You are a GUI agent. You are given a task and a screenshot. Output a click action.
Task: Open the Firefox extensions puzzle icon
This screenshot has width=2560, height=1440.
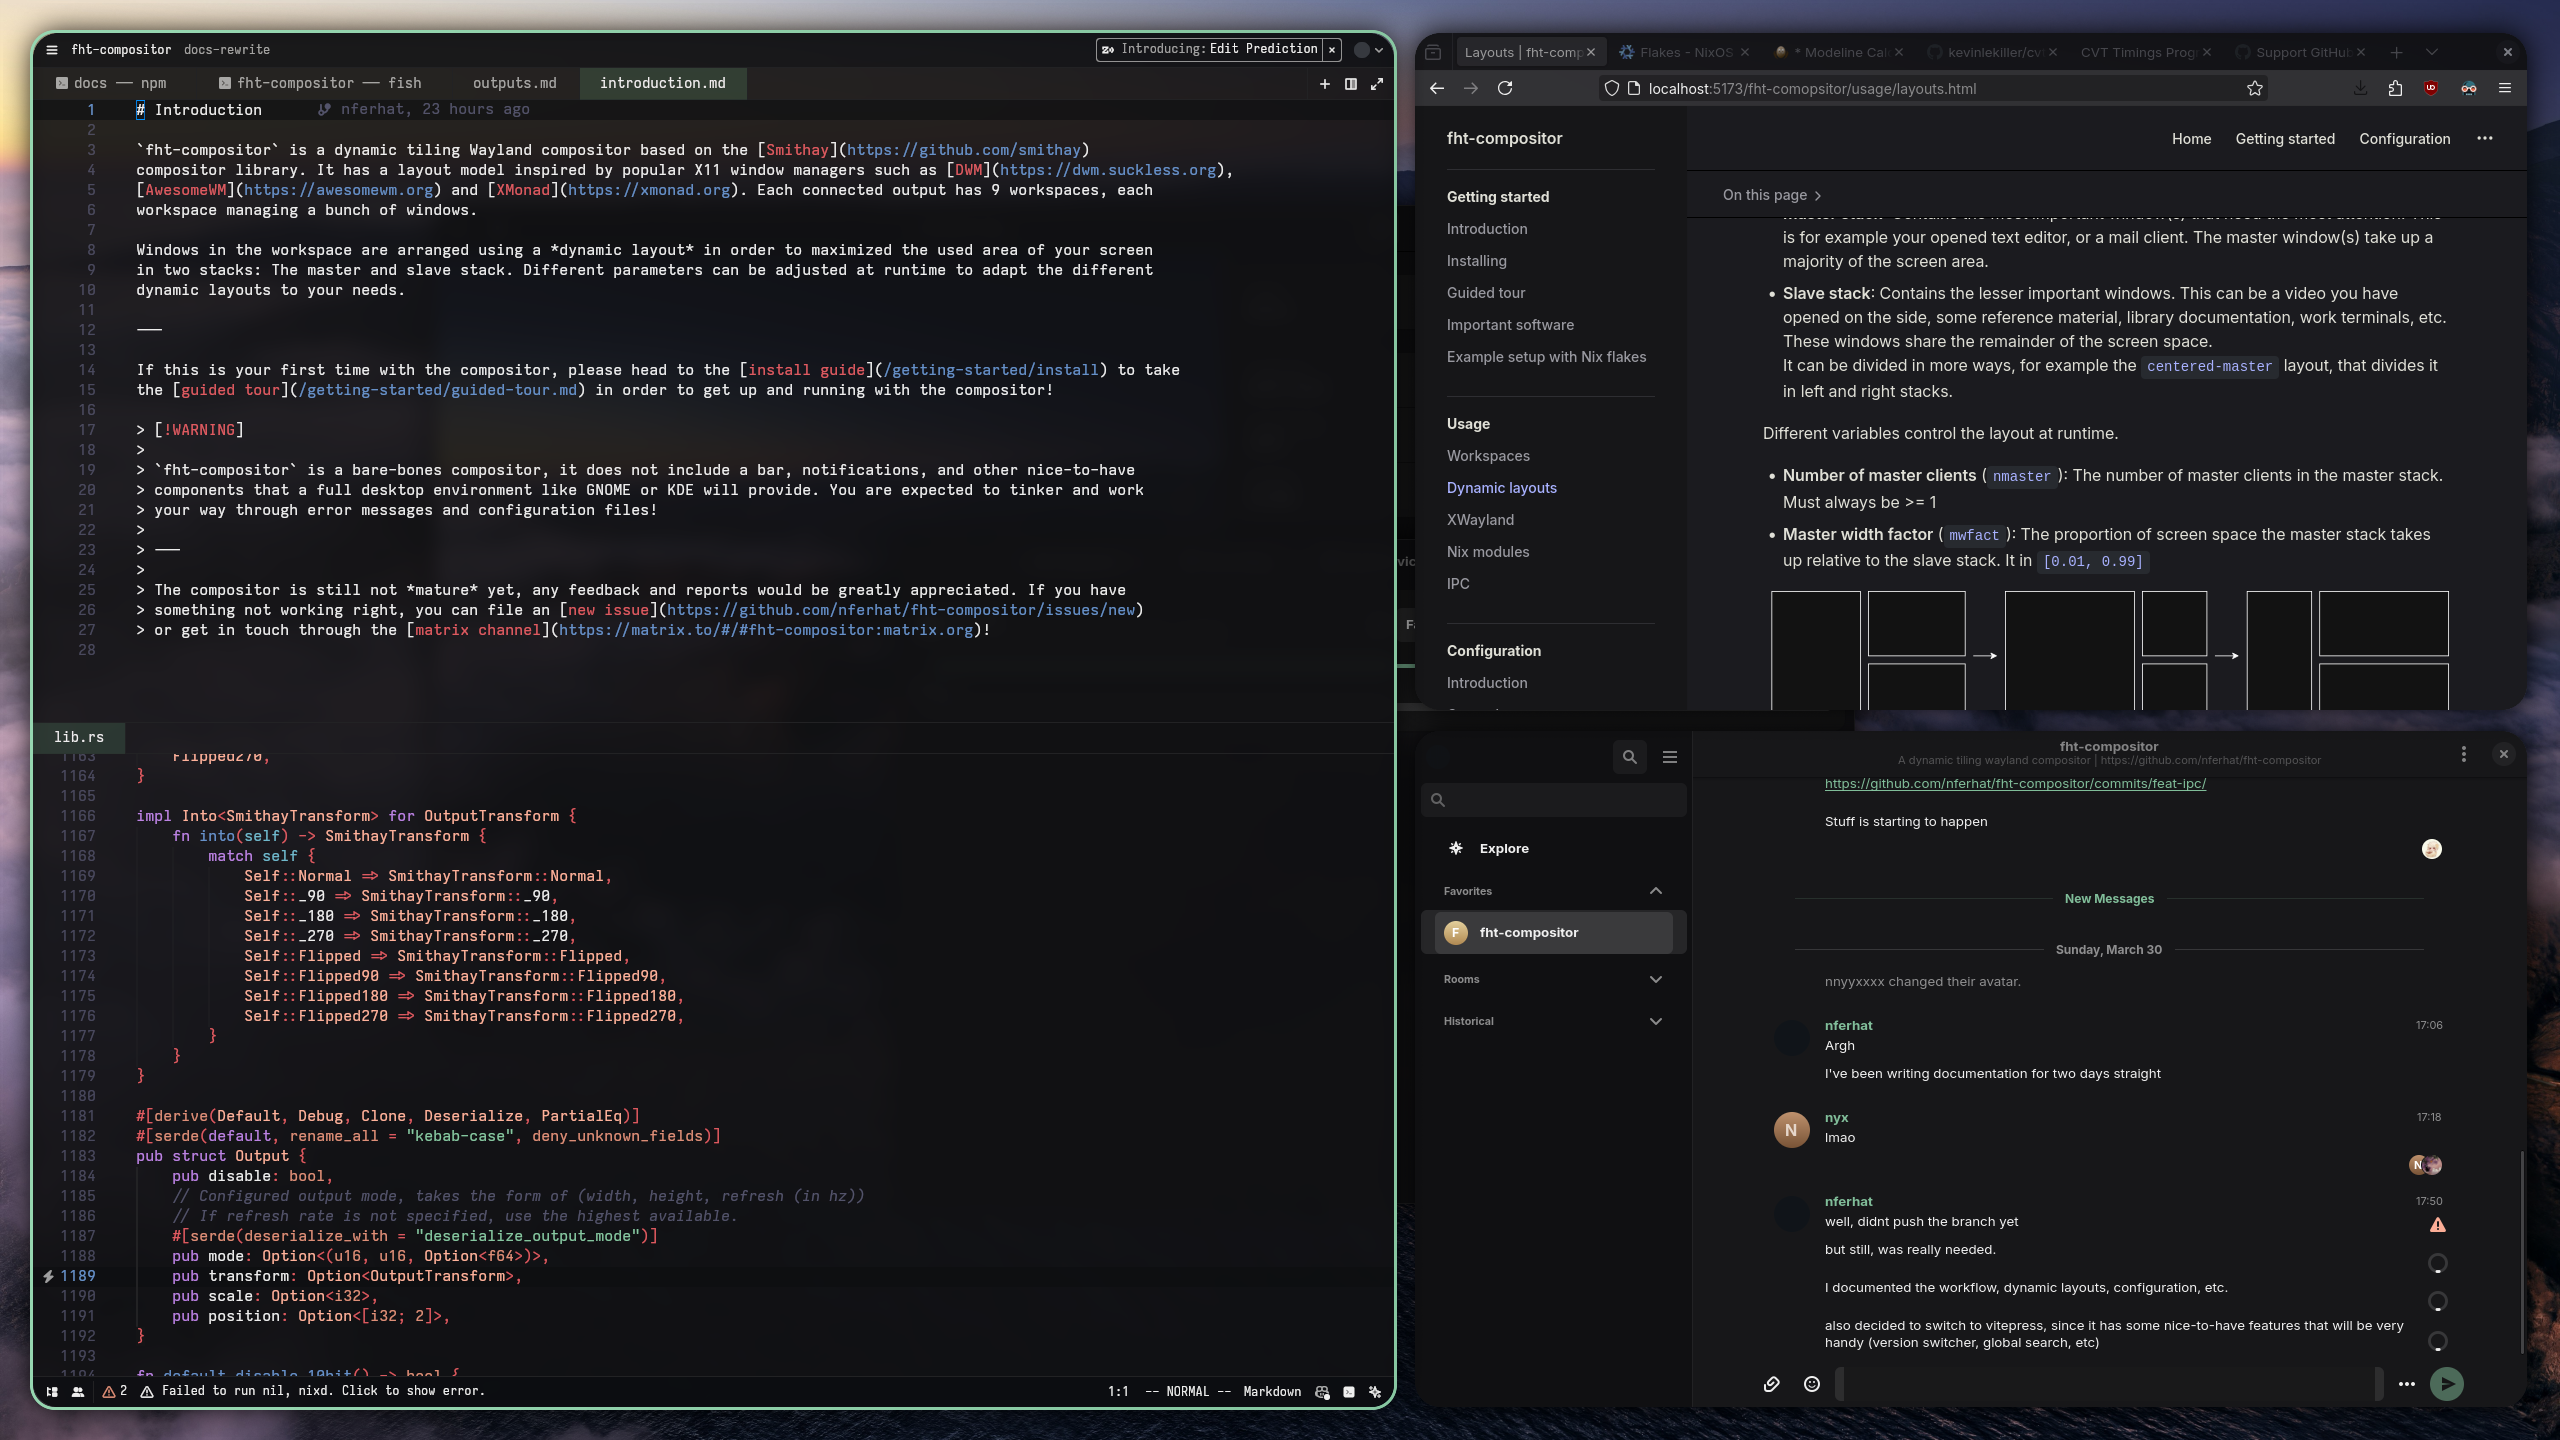pyautogui.click(x=2395, y=88)
